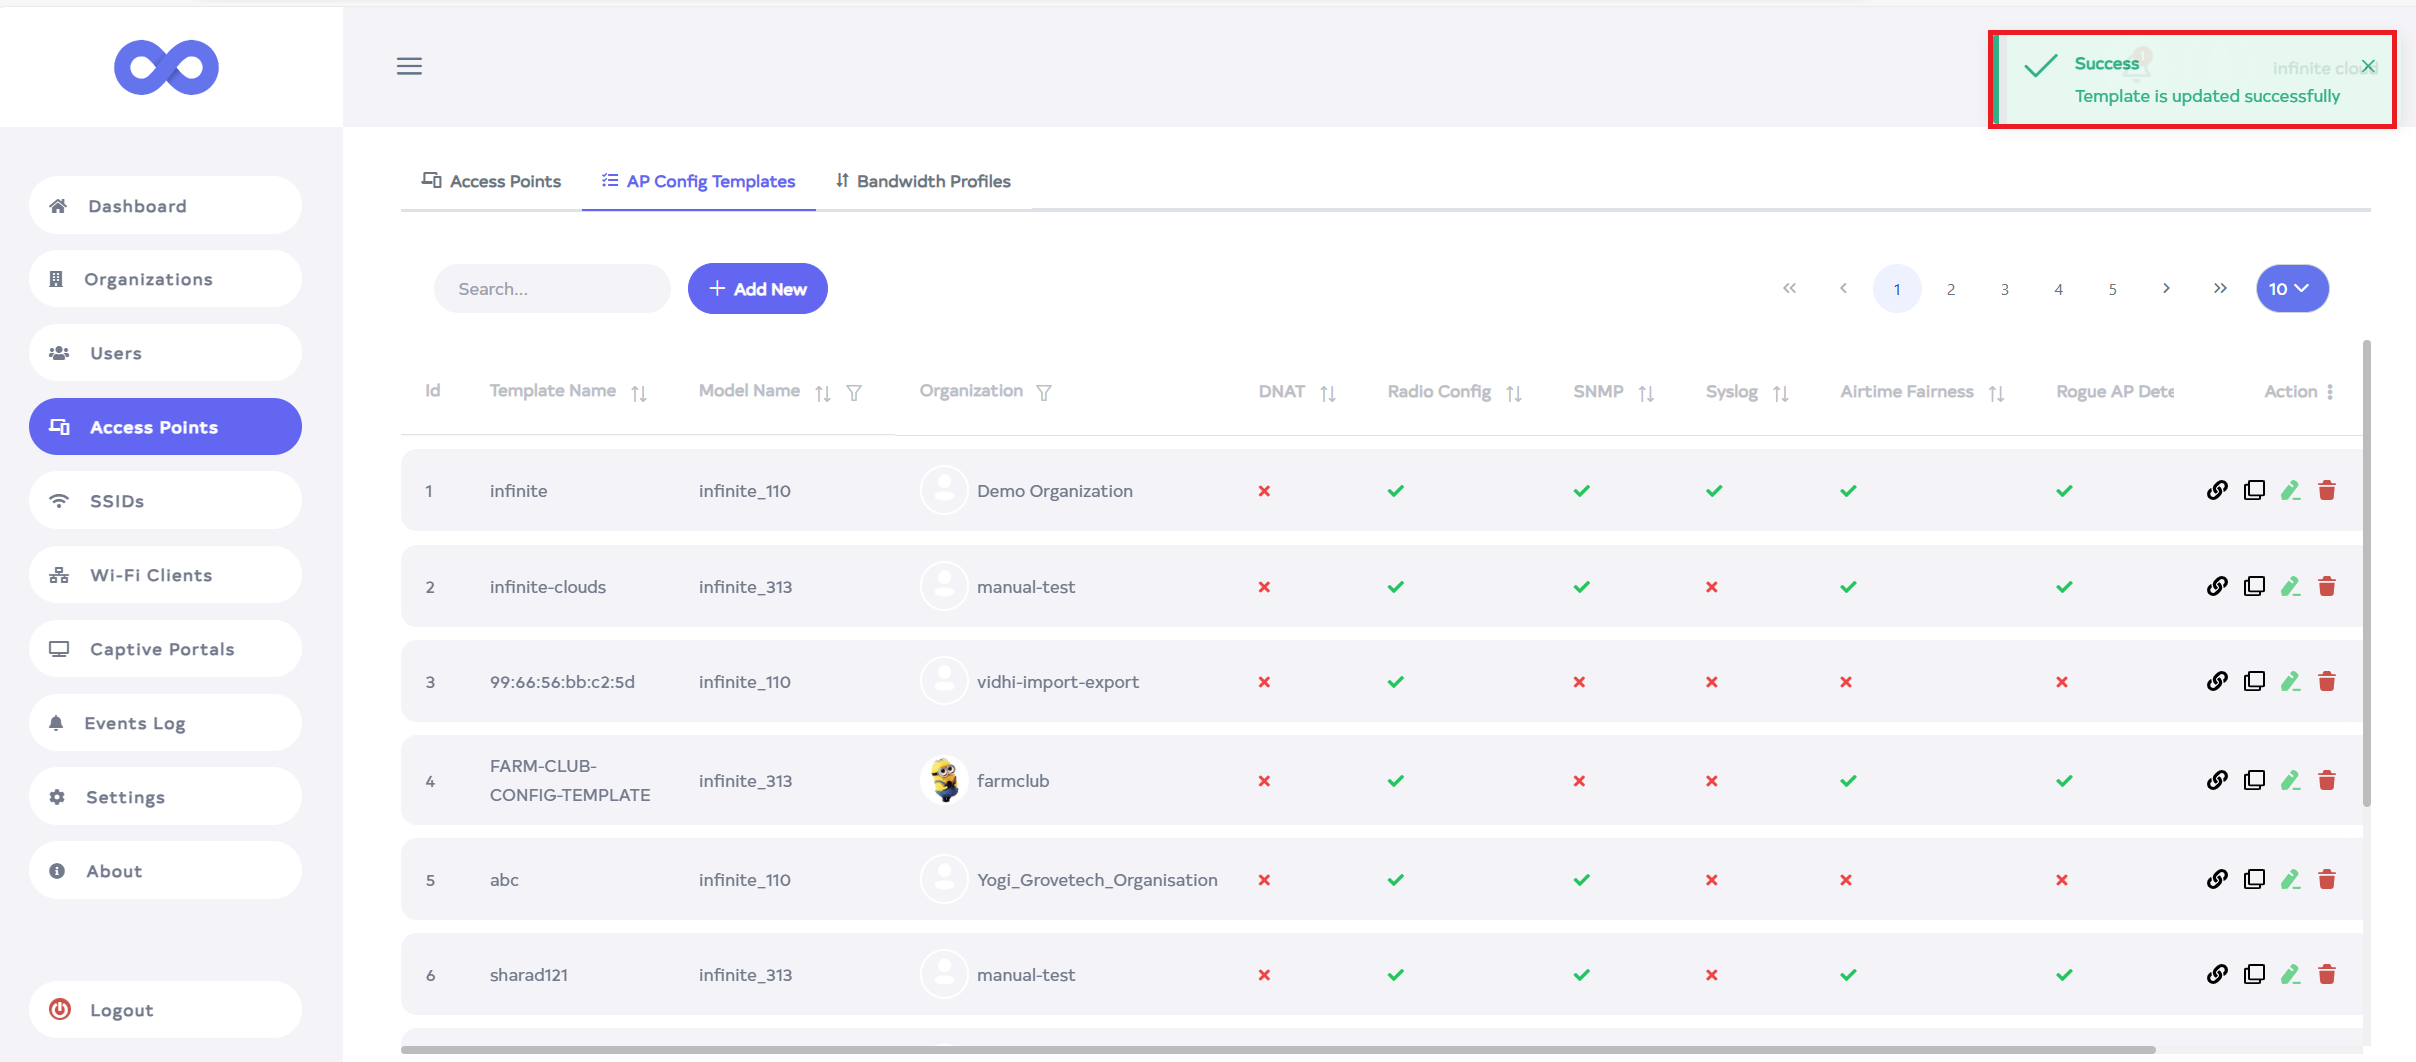Open the Action column options menu

(2330, 392)
